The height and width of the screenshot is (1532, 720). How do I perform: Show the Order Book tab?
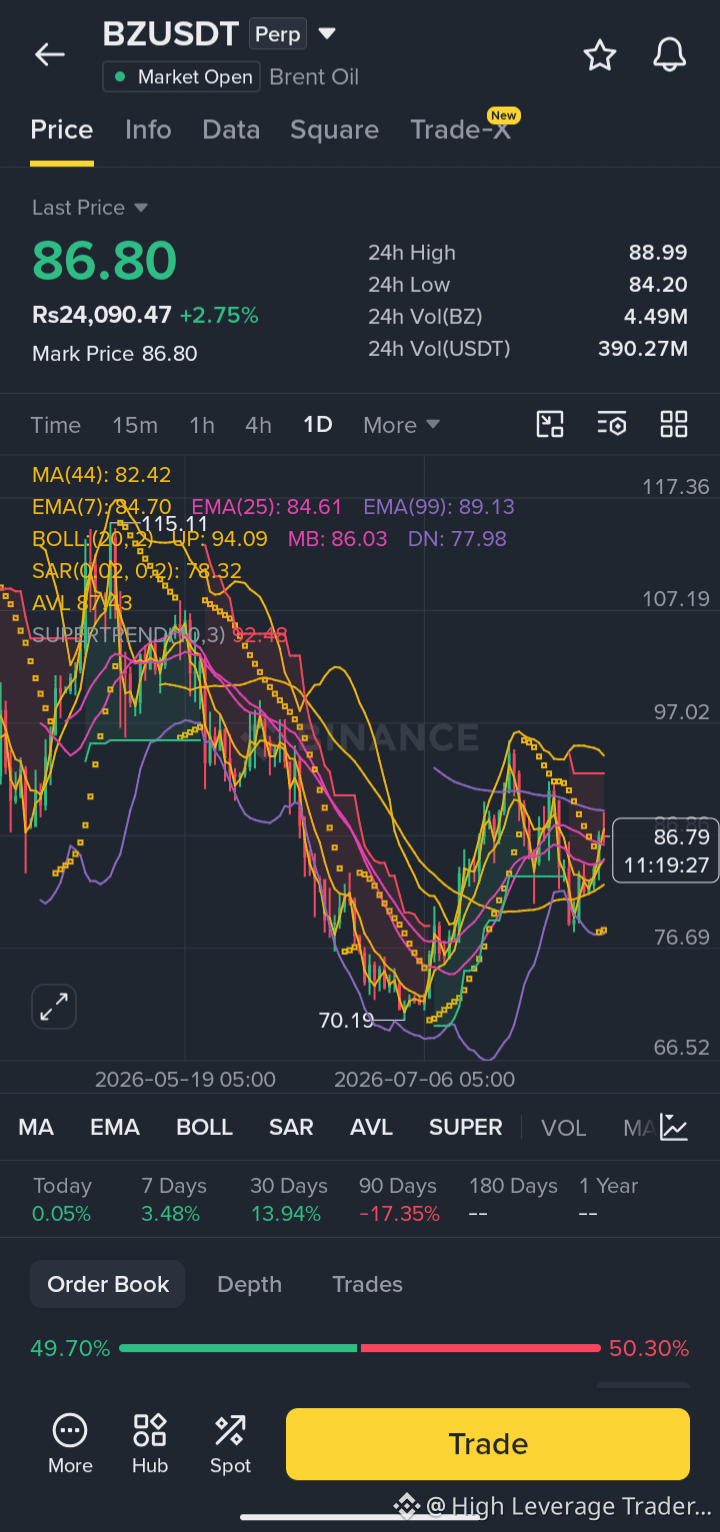click(x=108, y=1285)
